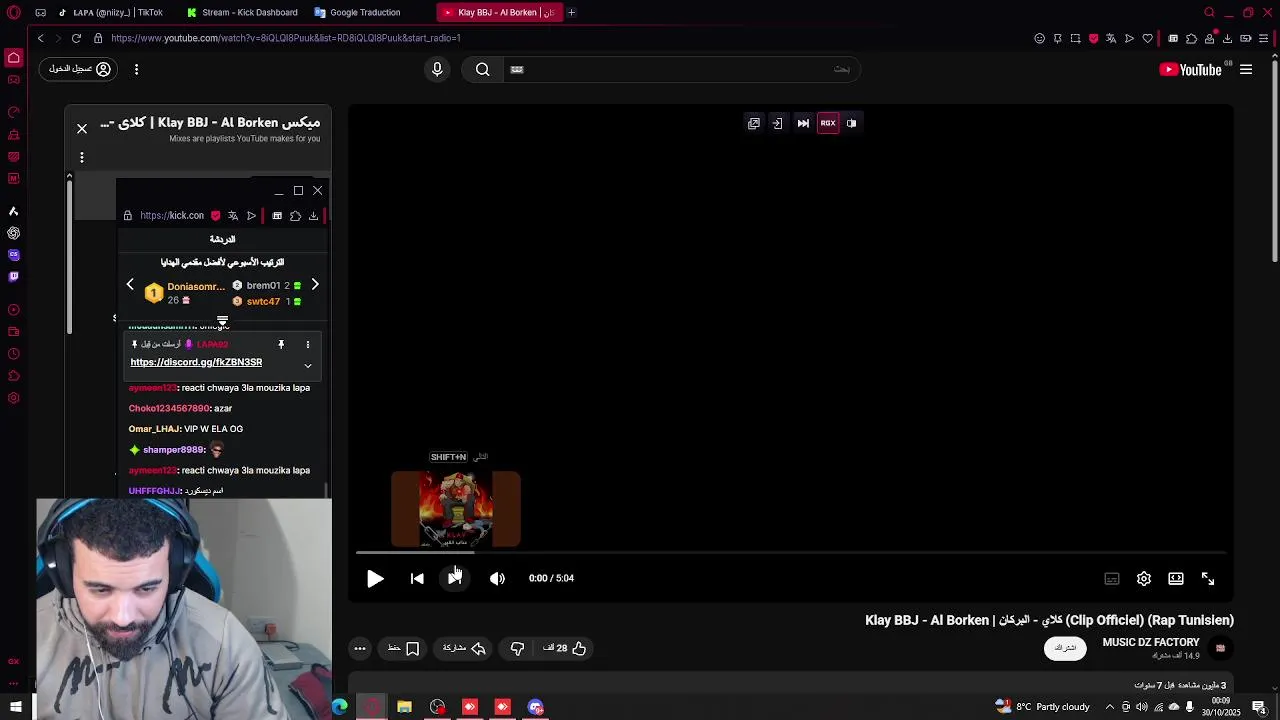Mute the video volume speaker icon
This screenshot has height=720, width=1280.
tap(497, 578)
